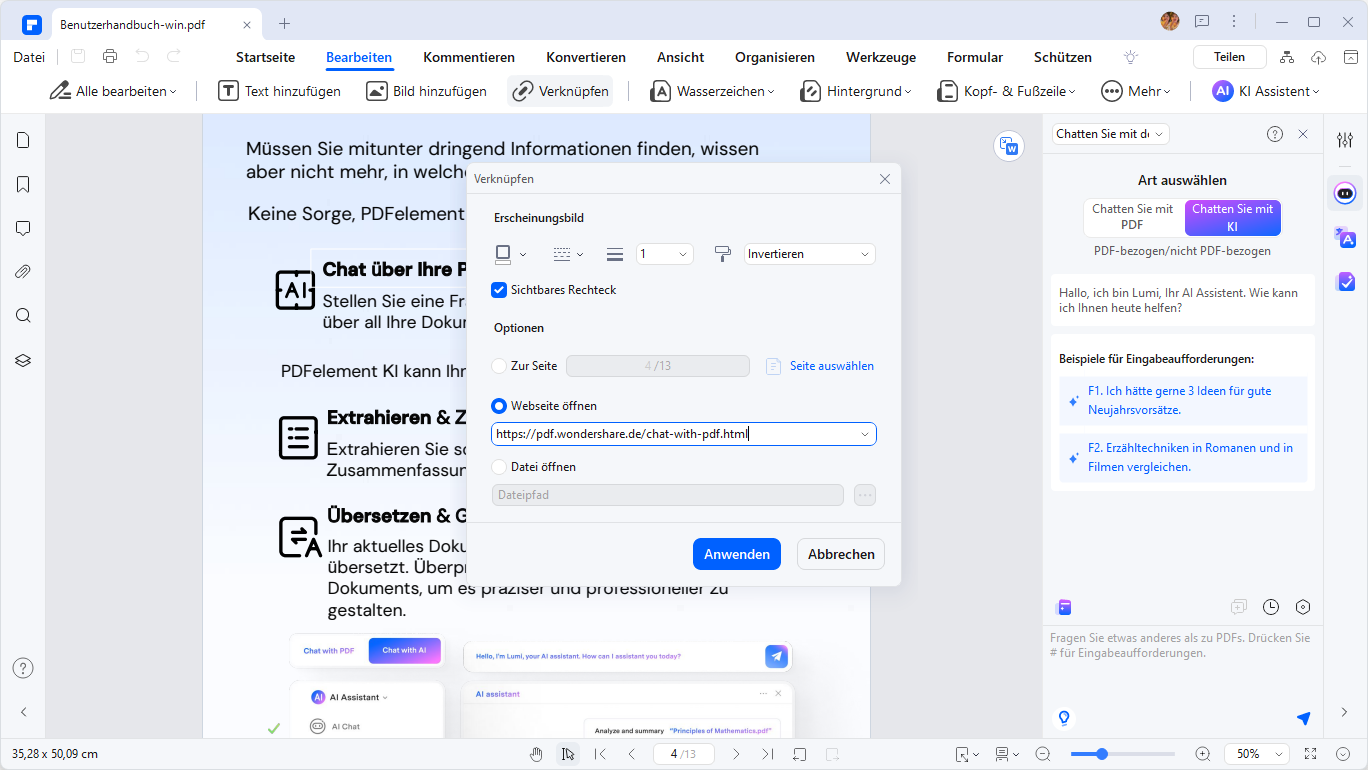Click the undo arrow icon
Image resolution: width=1368 pixels, height=770 pixels.
[142, 57]
